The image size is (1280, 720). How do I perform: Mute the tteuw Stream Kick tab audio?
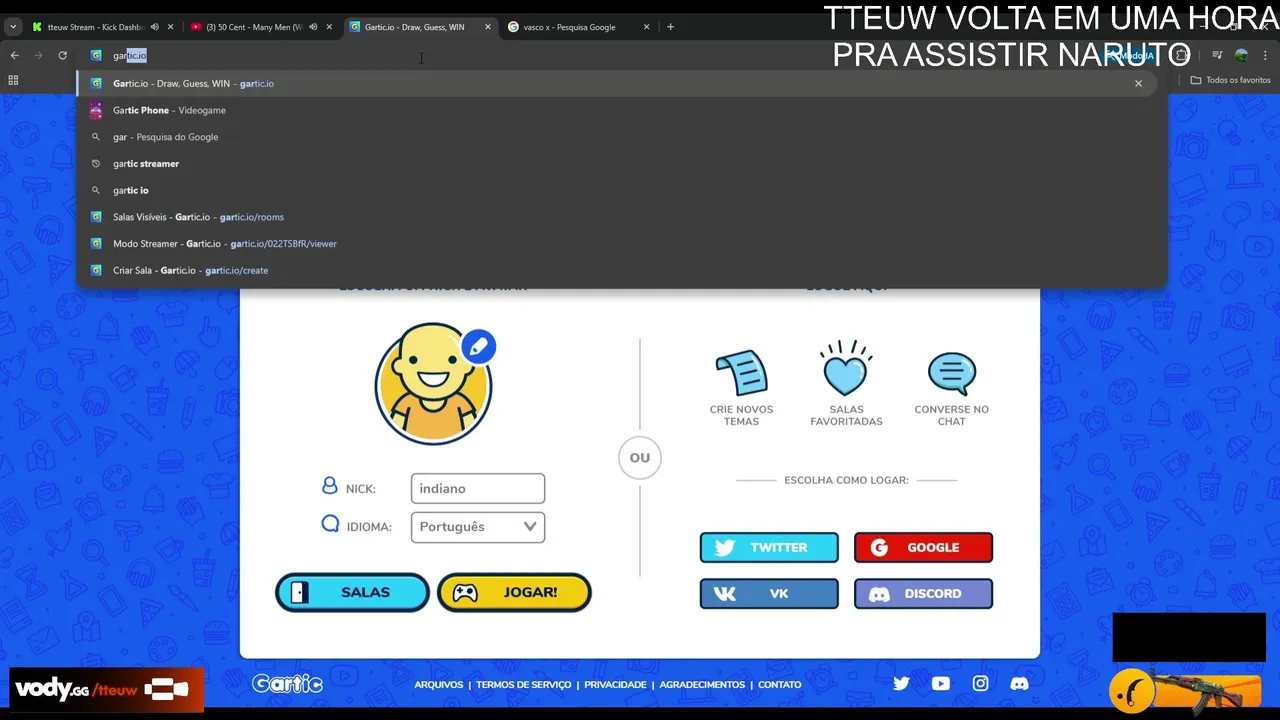154,27
